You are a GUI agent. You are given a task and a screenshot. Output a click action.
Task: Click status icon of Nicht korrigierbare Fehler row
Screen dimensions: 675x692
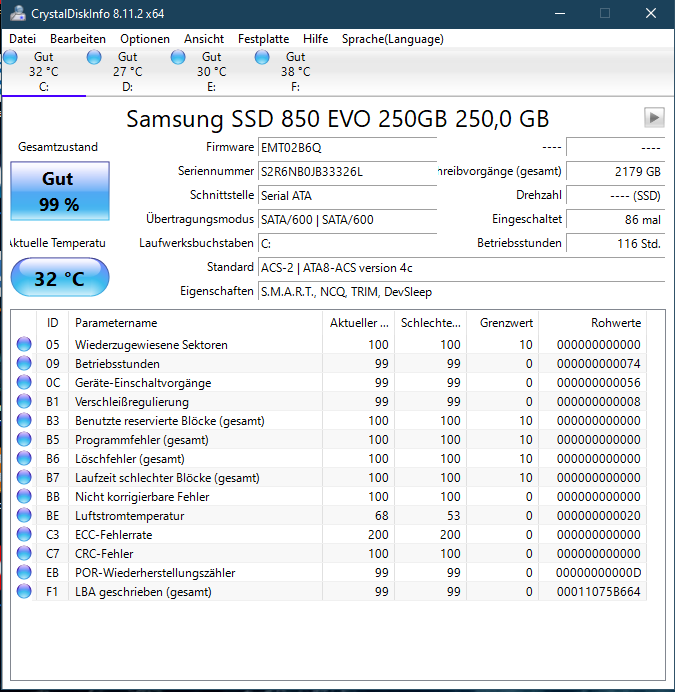[24, 496]
